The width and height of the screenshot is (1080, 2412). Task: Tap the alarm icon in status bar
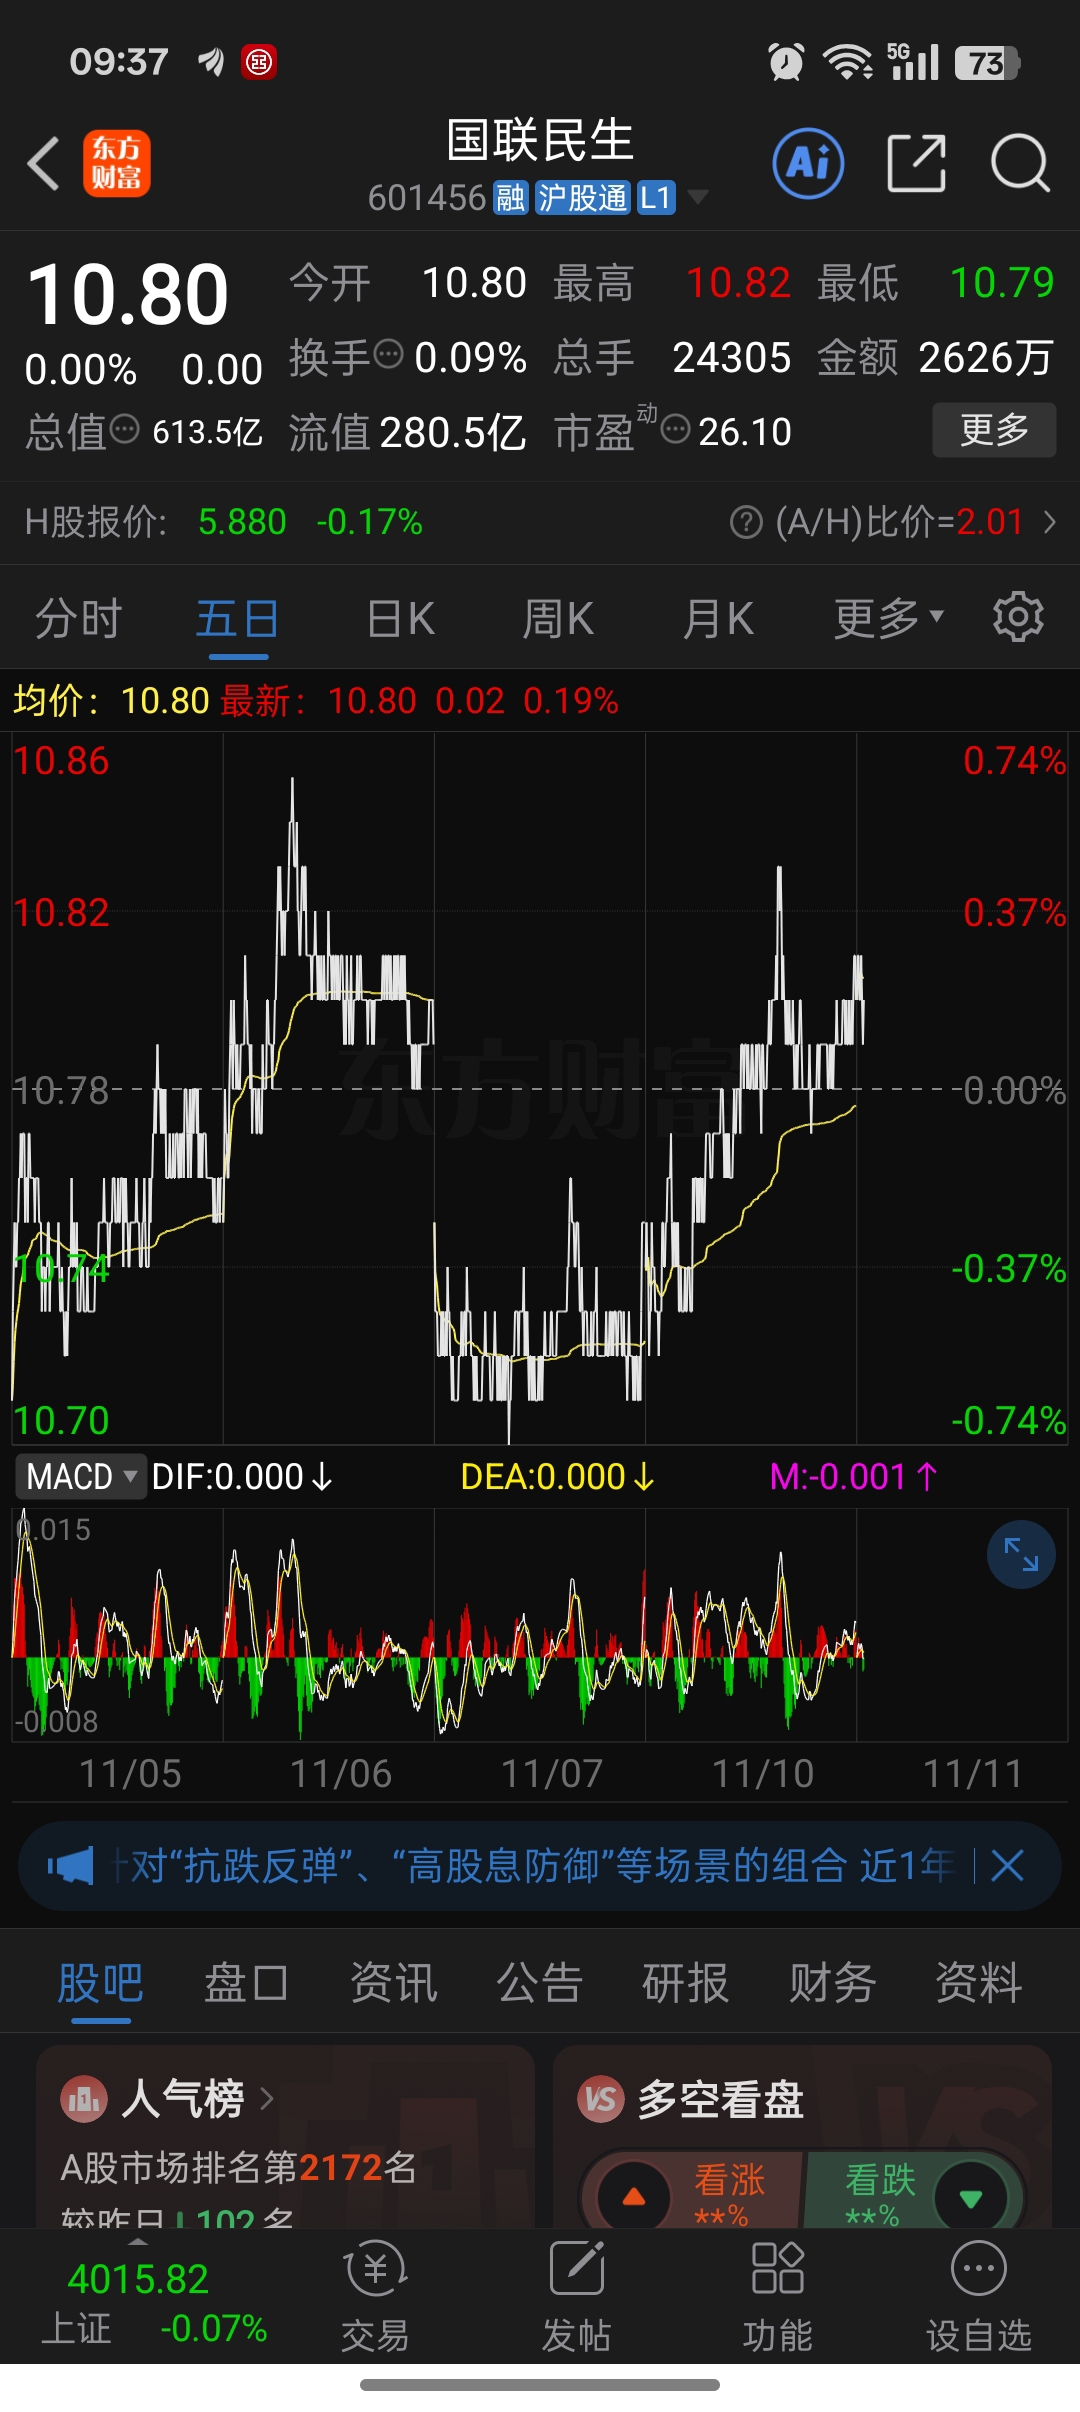786,62
